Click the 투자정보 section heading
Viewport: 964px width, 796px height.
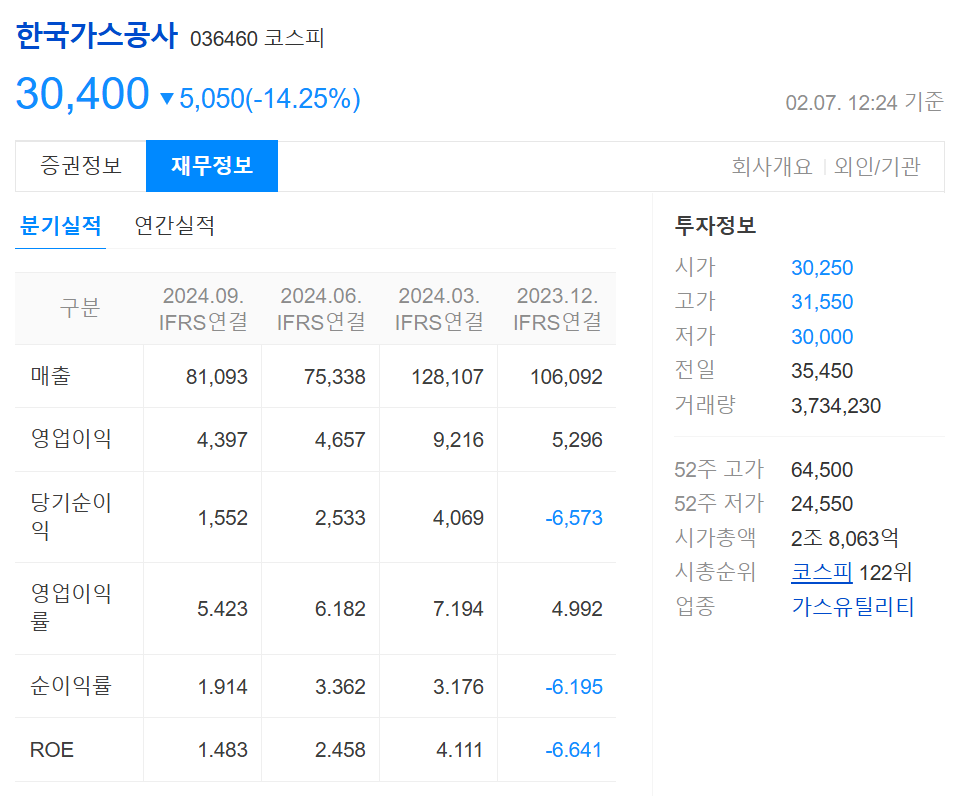[x=715, y=226]
